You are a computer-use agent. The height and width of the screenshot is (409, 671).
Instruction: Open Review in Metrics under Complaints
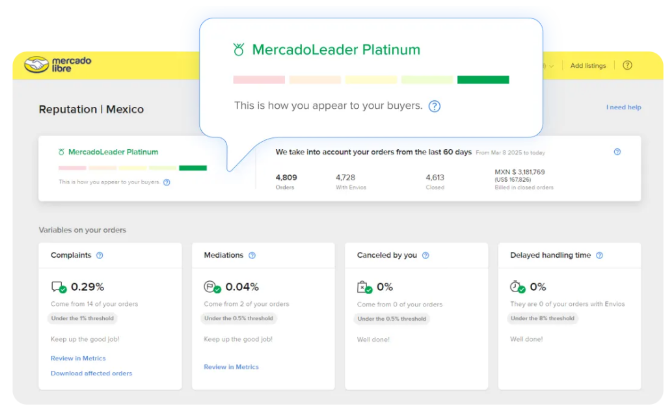[x=78, y=358]
